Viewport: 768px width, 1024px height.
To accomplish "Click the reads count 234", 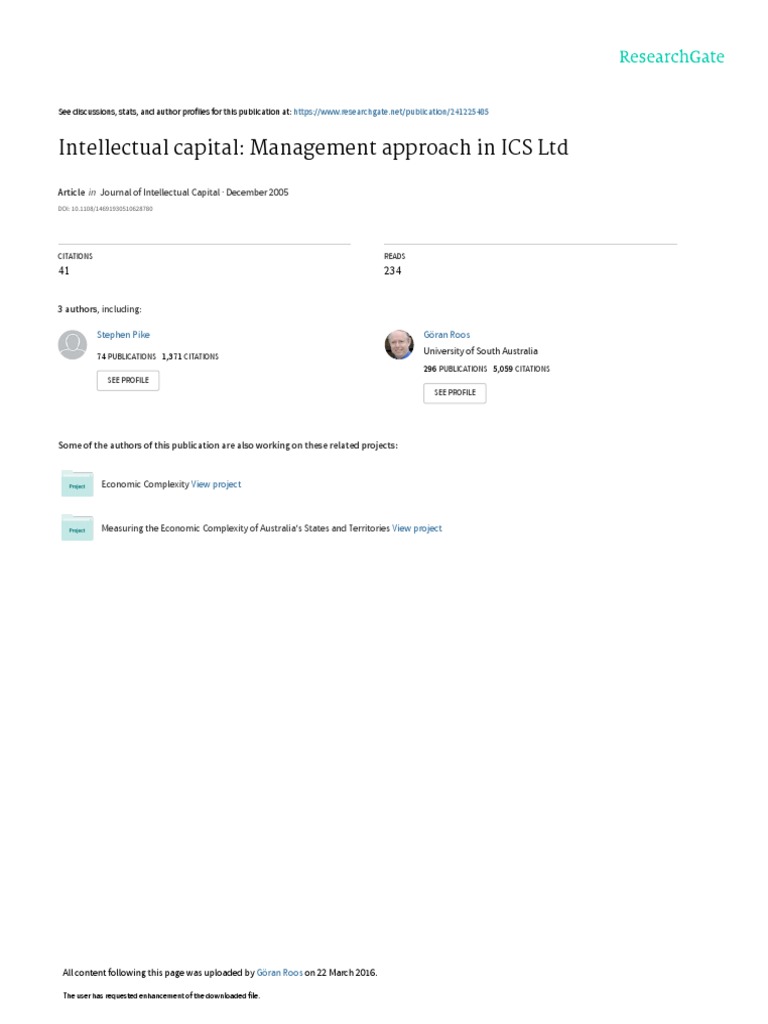I will (x=392, y=270).
